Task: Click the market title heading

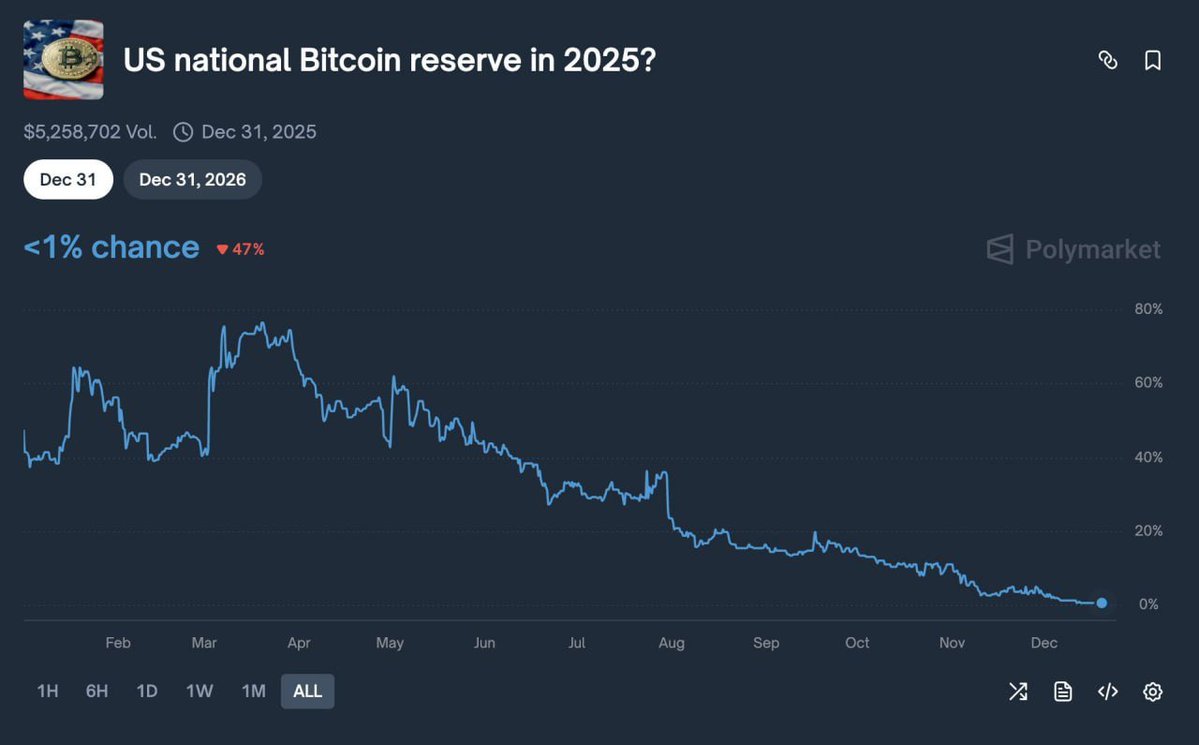Action: 389,60
